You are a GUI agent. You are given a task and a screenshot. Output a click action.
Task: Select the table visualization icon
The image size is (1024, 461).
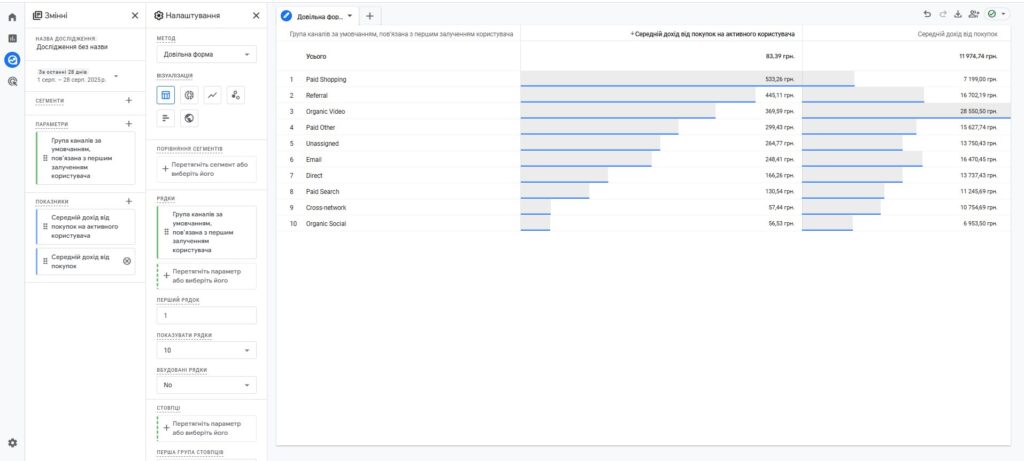(166, 95)
